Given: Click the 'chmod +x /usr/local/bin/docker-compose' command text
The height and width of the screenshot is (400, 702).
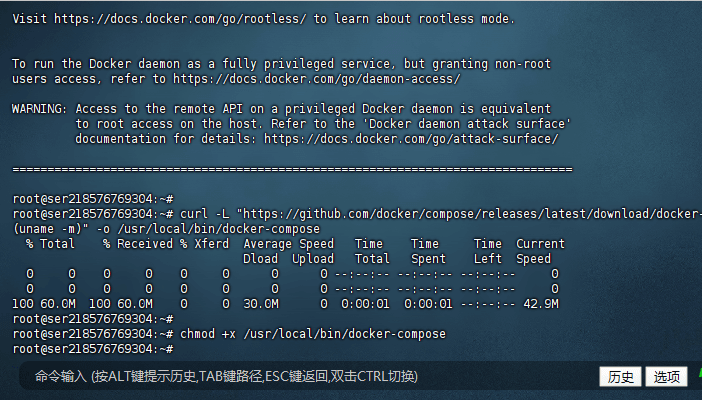Looking at the screenshot, I should (313, 334).
